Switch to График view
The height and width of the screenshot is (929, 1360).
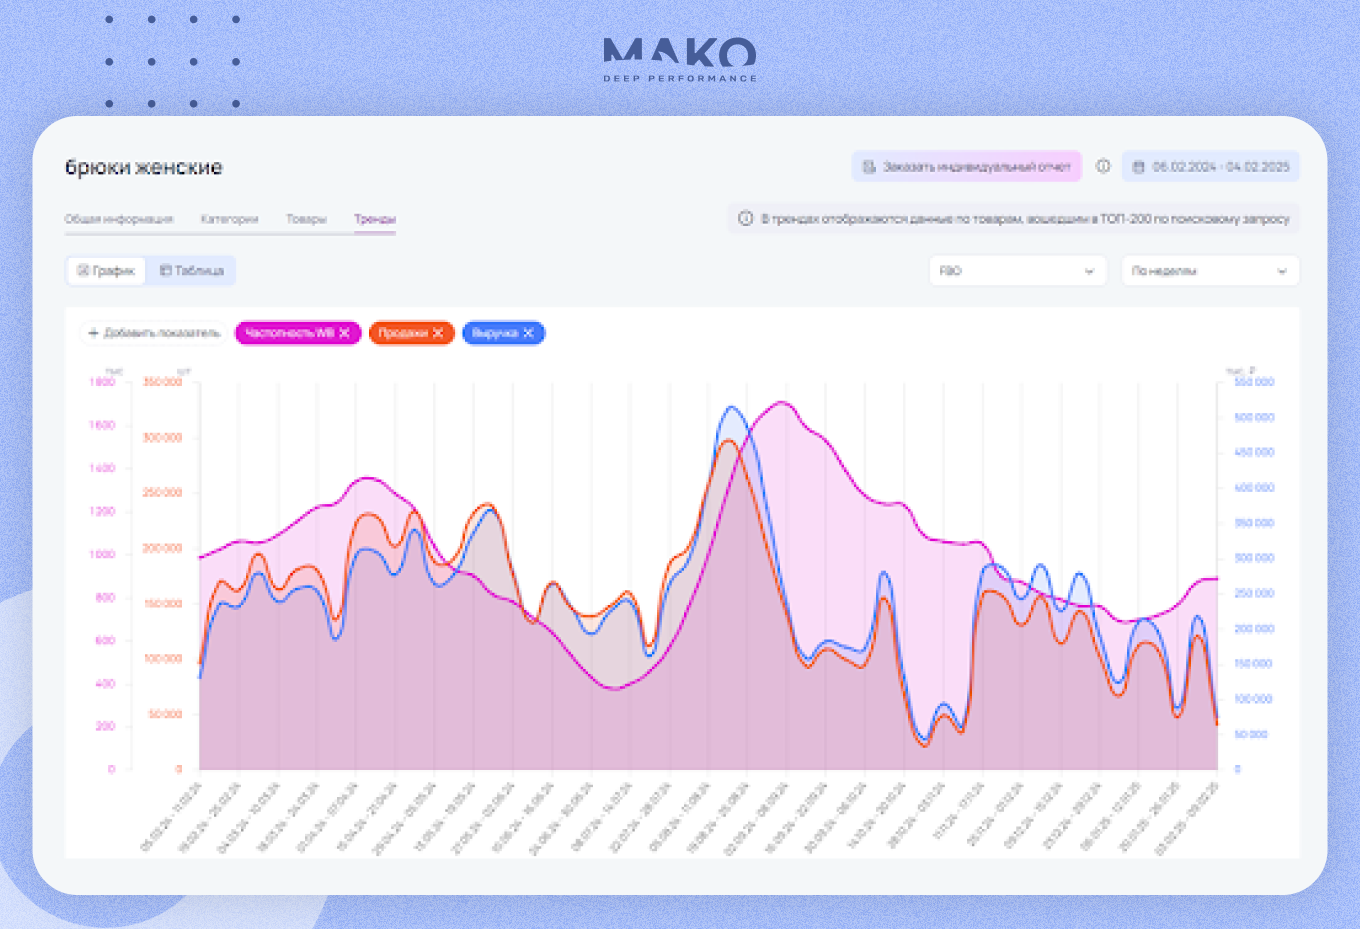[x=106, y=271]
